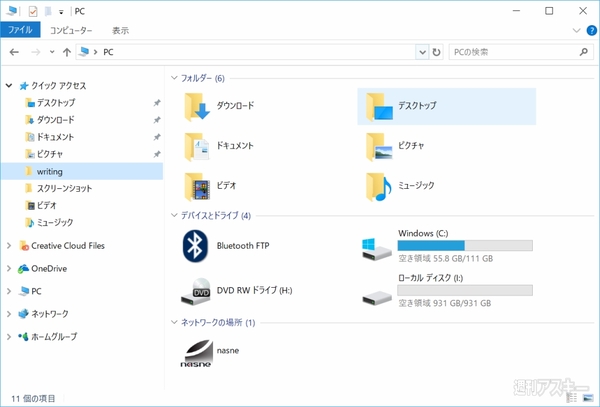Open the コンピューター ribbon tab
Image resolution: width=600 pixels, height=407 pixels.
[x=71, y=30]
